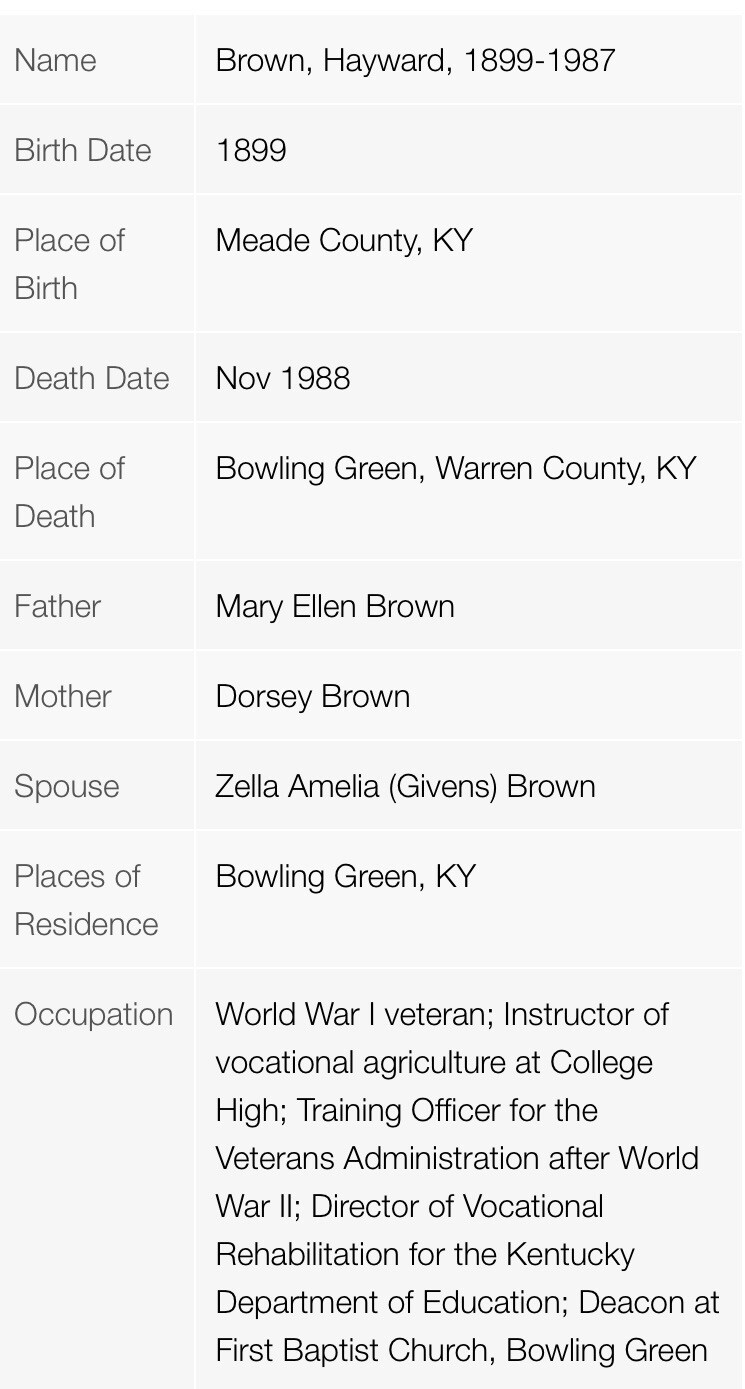
Task: Click the Nov 1988 death date value
Action: (x=283, y=378)
